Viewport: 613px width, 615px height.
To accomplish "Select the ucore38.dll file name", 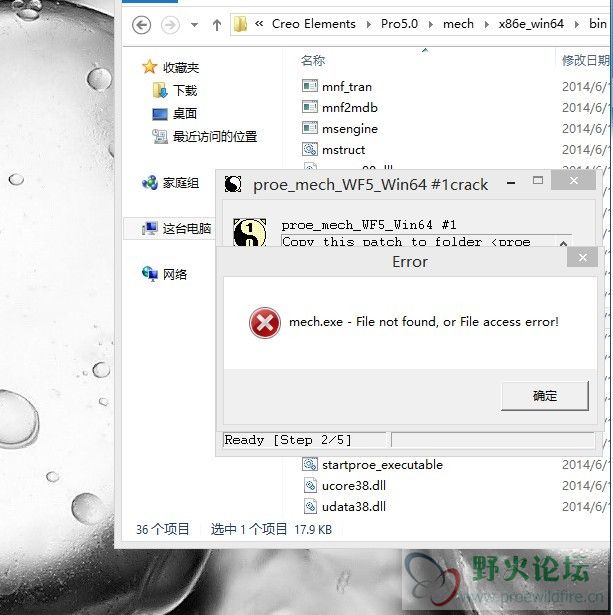I will (354, 486).
